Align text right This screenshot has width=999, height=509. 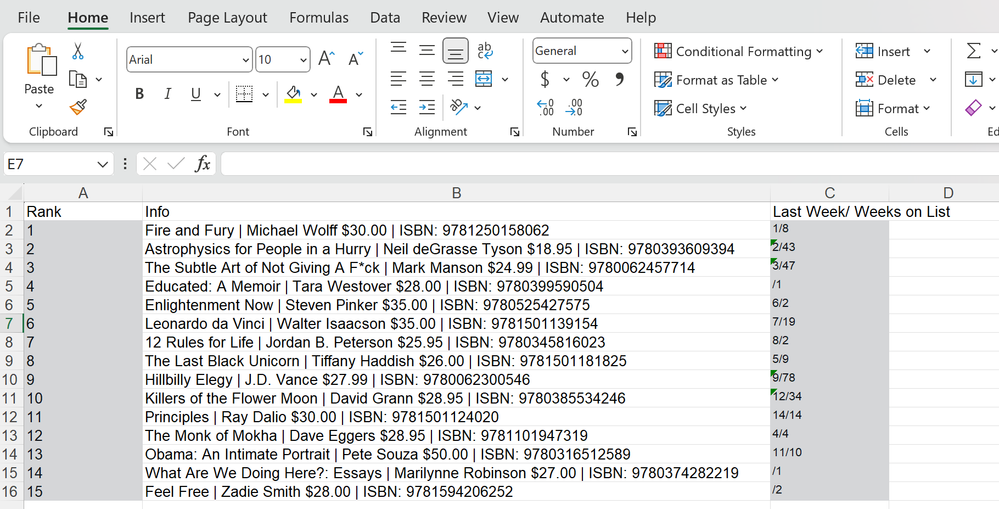(x=455, y=79)
